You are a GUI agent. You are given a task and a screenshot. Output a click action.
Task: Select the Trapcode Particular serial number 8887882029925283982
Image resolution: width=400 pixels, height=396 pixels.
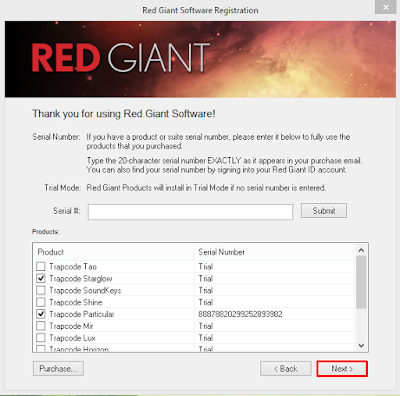pos(240,314)
